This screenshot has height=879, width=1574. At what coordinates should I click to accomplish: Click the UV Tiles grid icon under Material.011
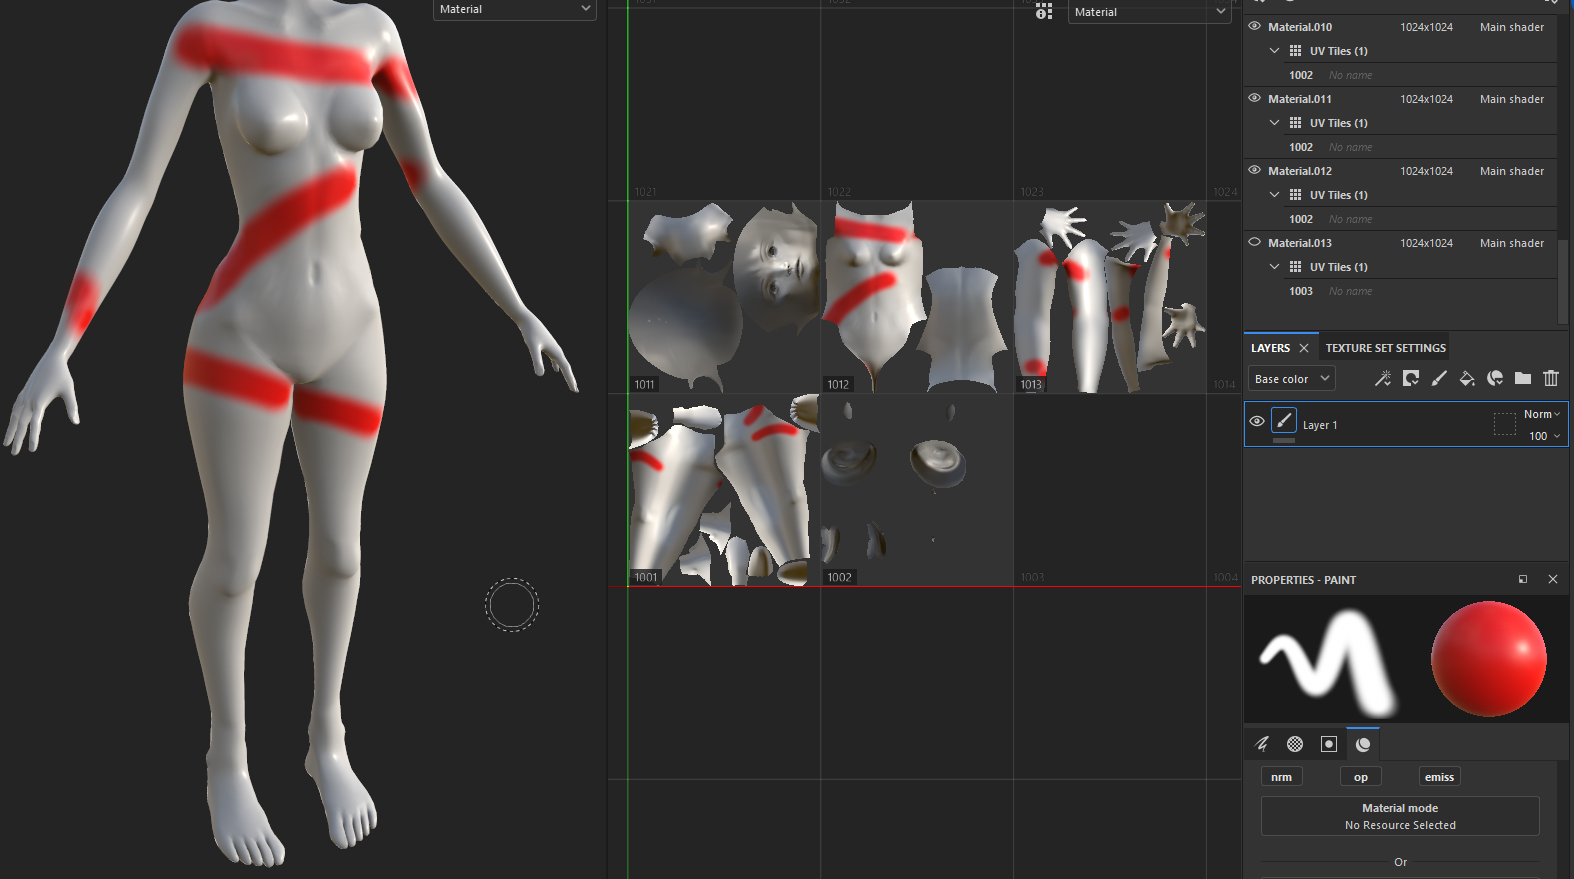tap(1295, 123)
